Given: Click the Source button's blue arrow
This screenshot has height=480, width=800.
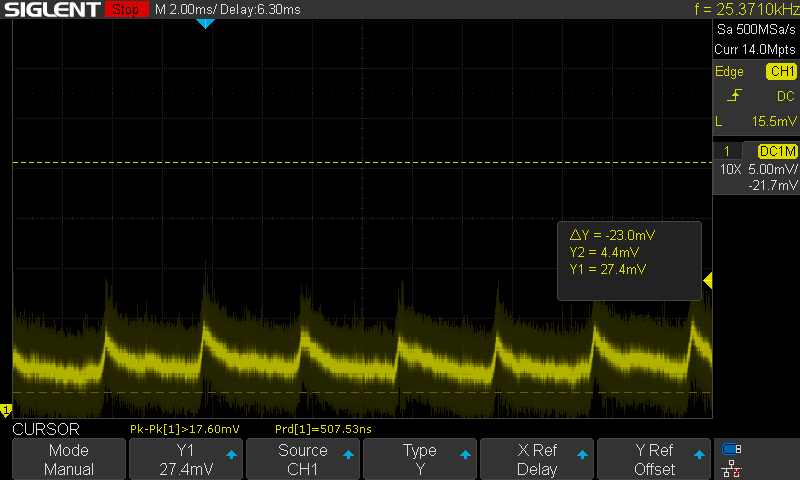Looking at the screenshot, I should [348, 454].
